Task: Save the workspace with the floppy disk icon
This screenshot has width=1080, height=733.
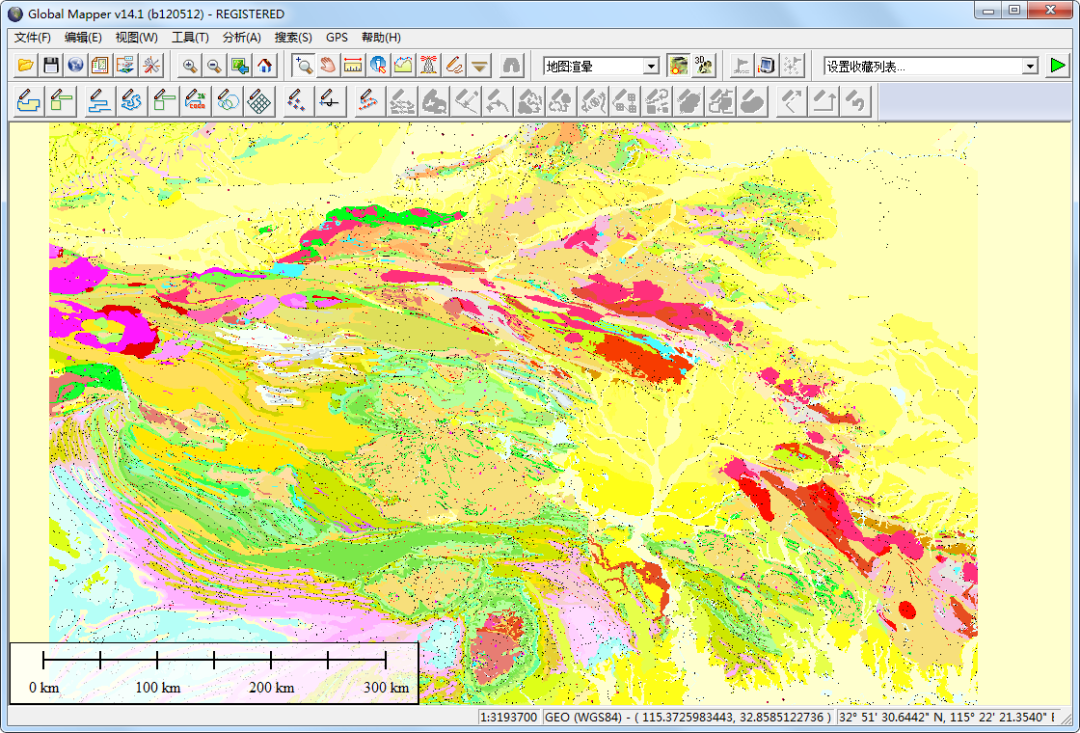Action: pos(51,66)
